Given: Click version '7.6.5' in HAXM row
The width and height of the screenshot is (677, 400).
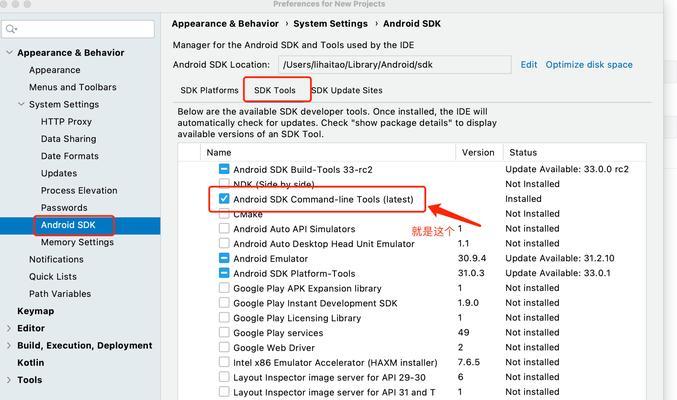Looking at the screenshot, I should [468, 362].
